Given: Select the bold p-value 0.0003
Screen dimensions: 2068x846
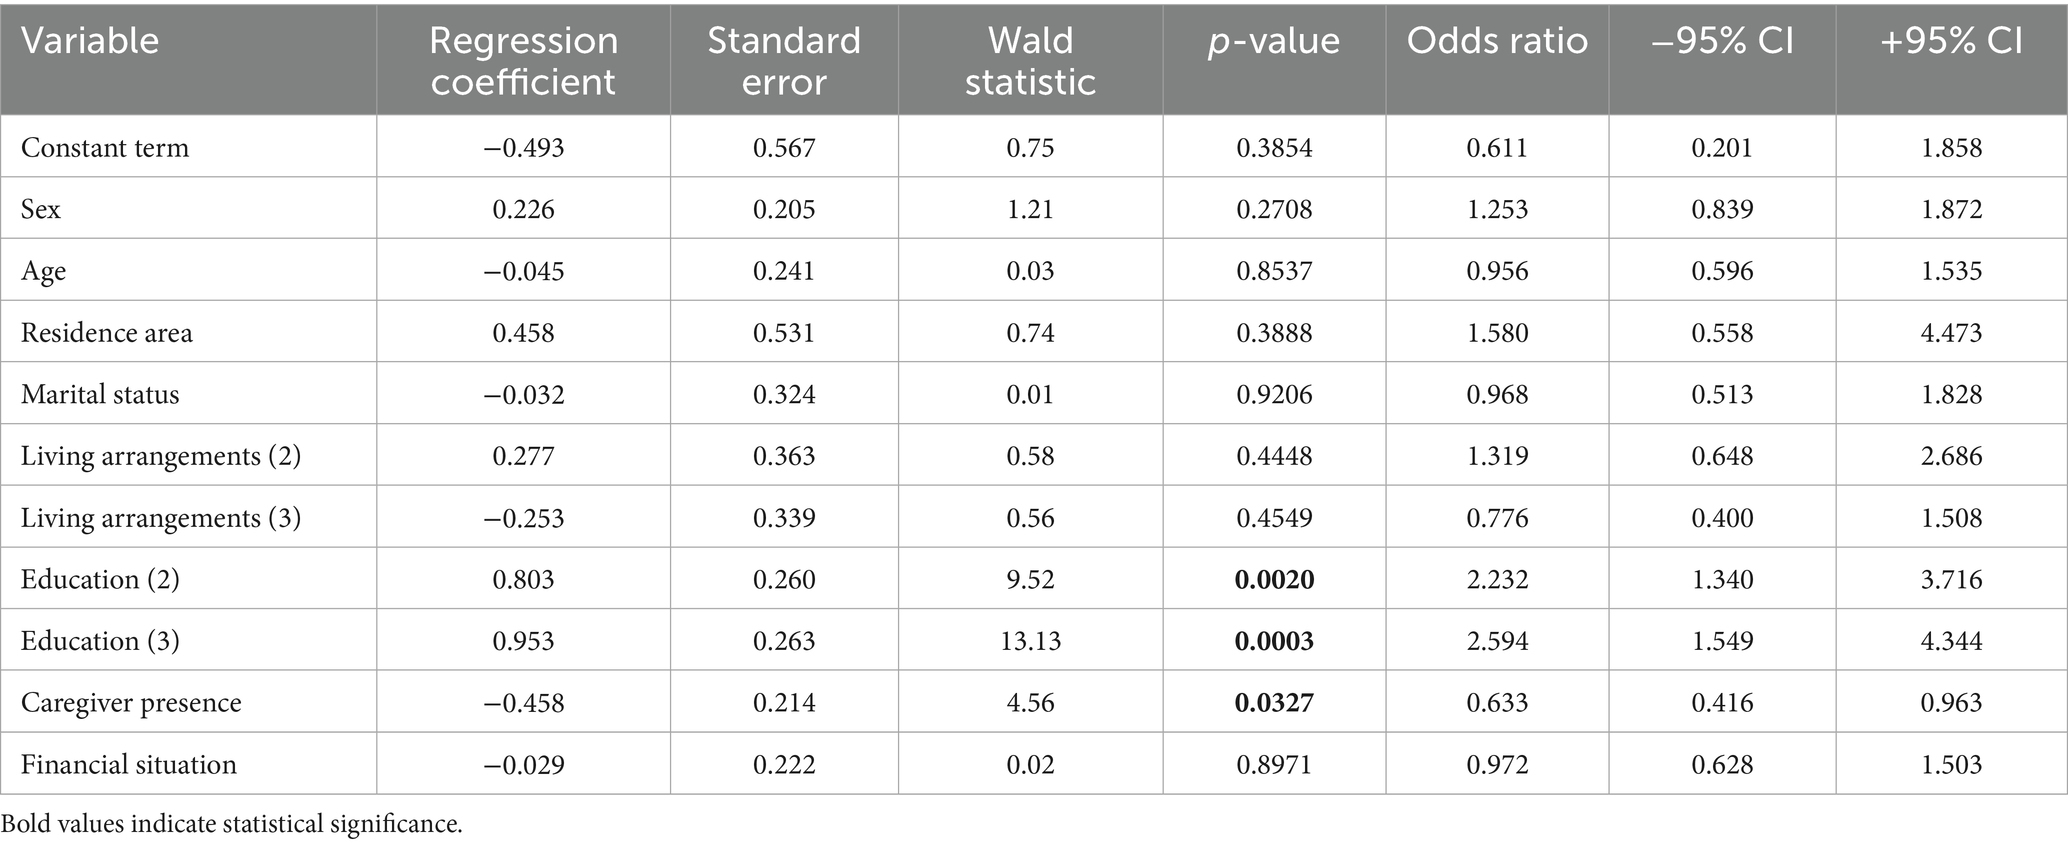Looking at the screenshot, I should pyautogui.click(x=1274, y=641).
